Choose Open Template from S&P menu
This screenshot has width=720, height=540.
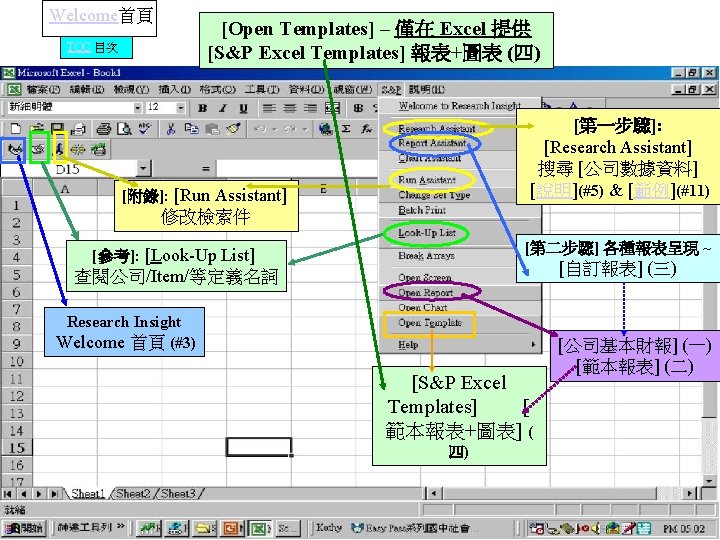click(430, 322)
